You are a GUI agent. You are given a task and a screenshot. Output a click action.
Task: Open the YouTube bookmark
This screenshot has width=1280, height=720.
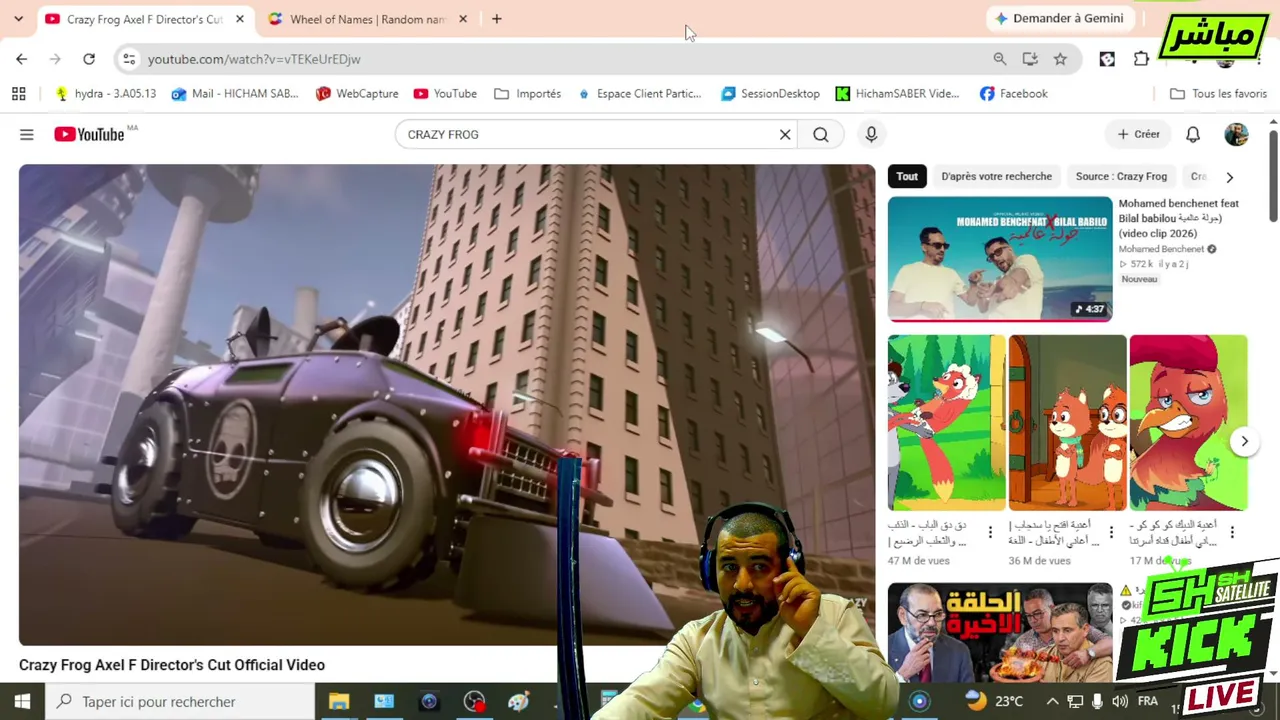coord(445,94)
